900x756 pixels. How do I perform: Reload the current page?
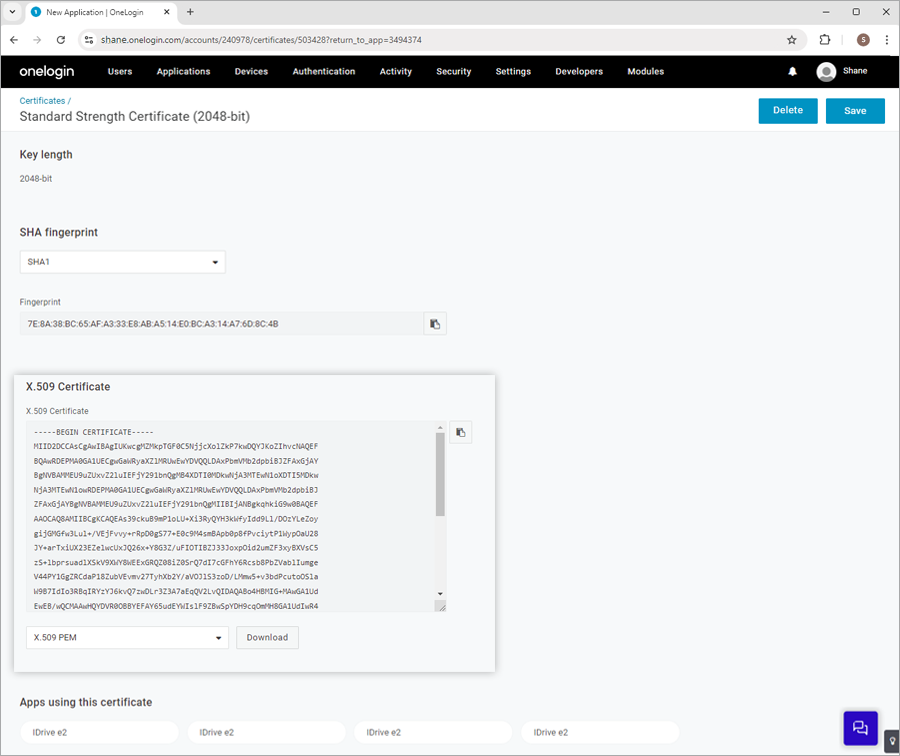[61, 40]
